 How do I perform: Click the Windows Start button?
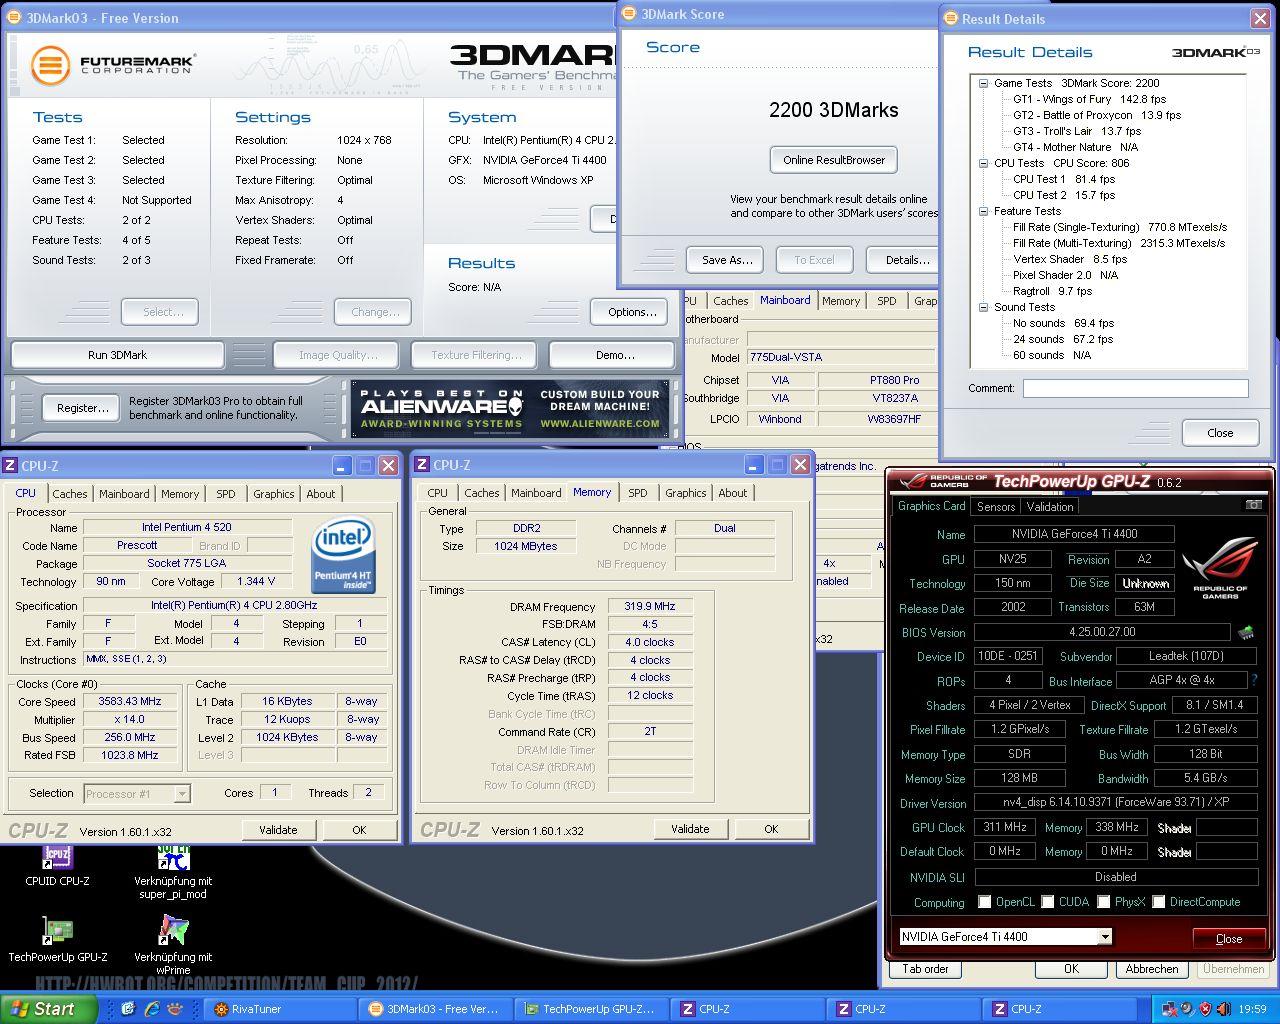[49, 1009]
